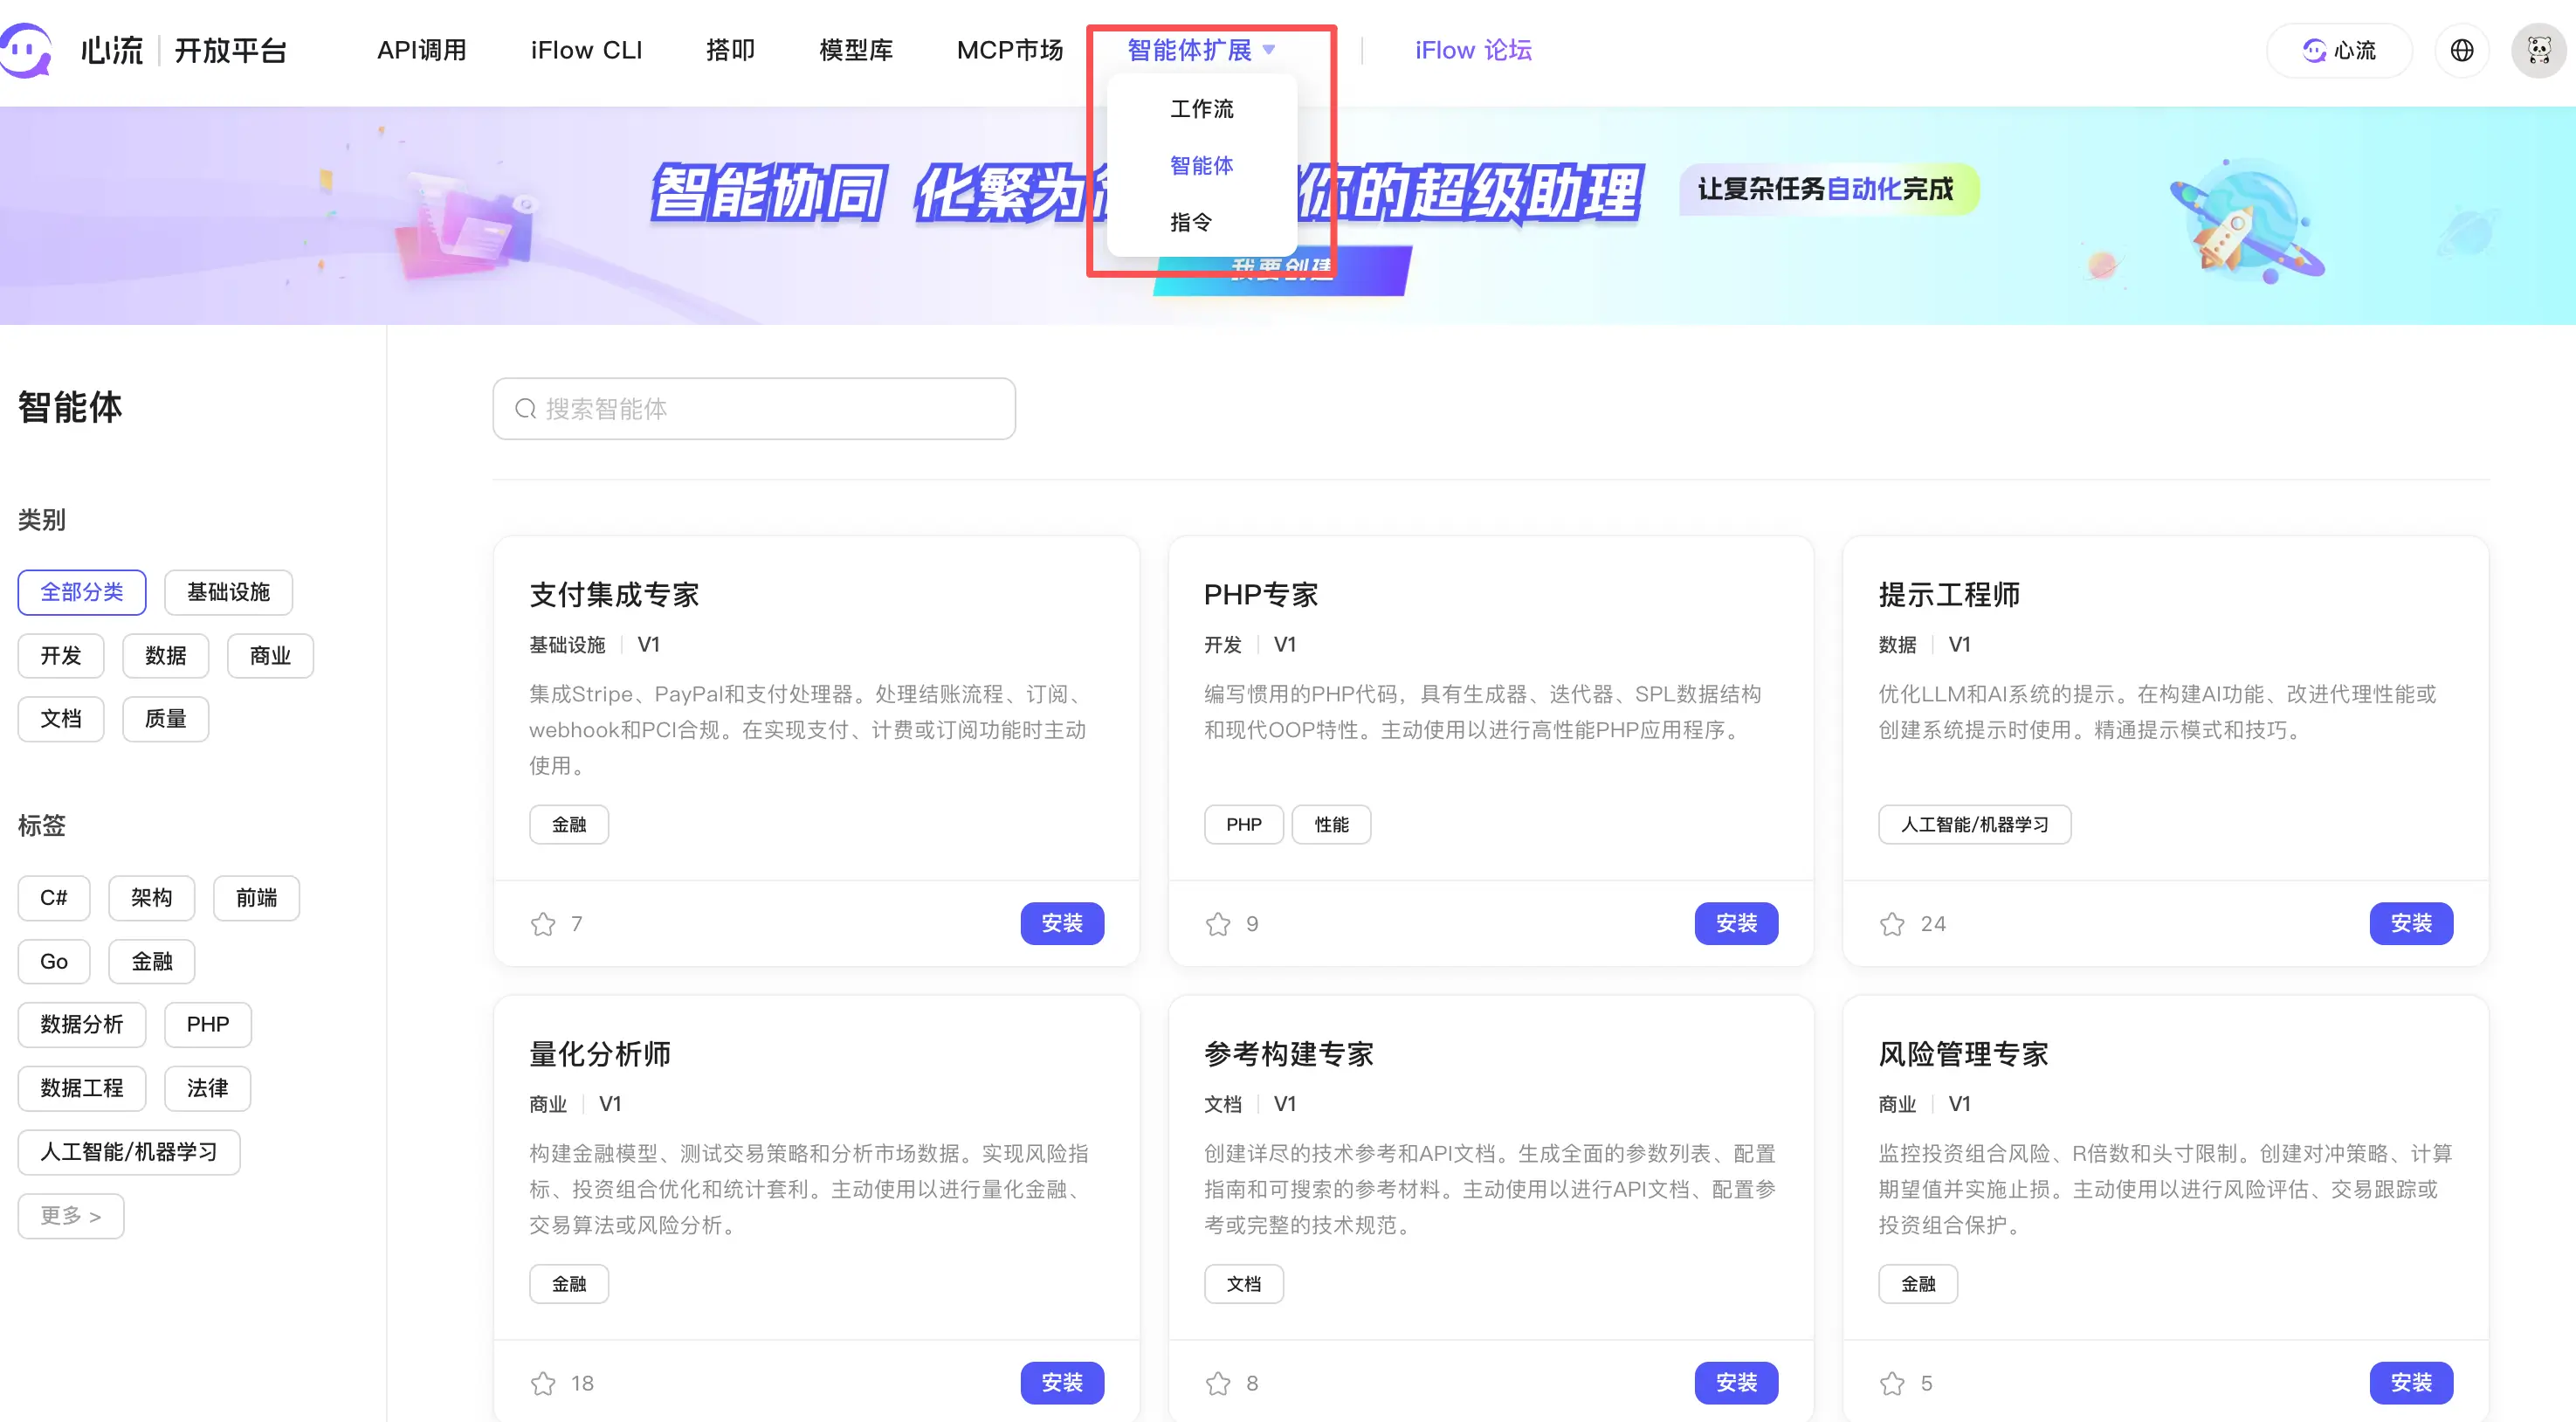2576x1422 pixels.
Task: Install the 提示工程师 agent
Action: tap(2410, 923)
